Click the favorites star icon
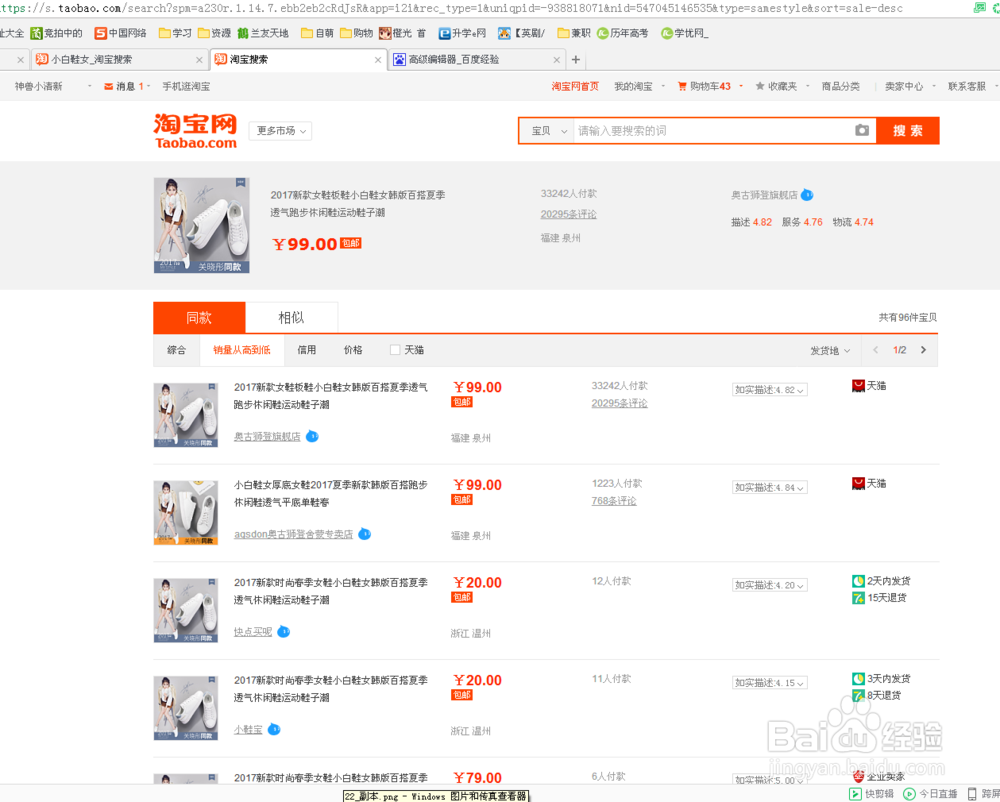The height and width of the screenshot is (802, 1000). (x=760, y=86)
